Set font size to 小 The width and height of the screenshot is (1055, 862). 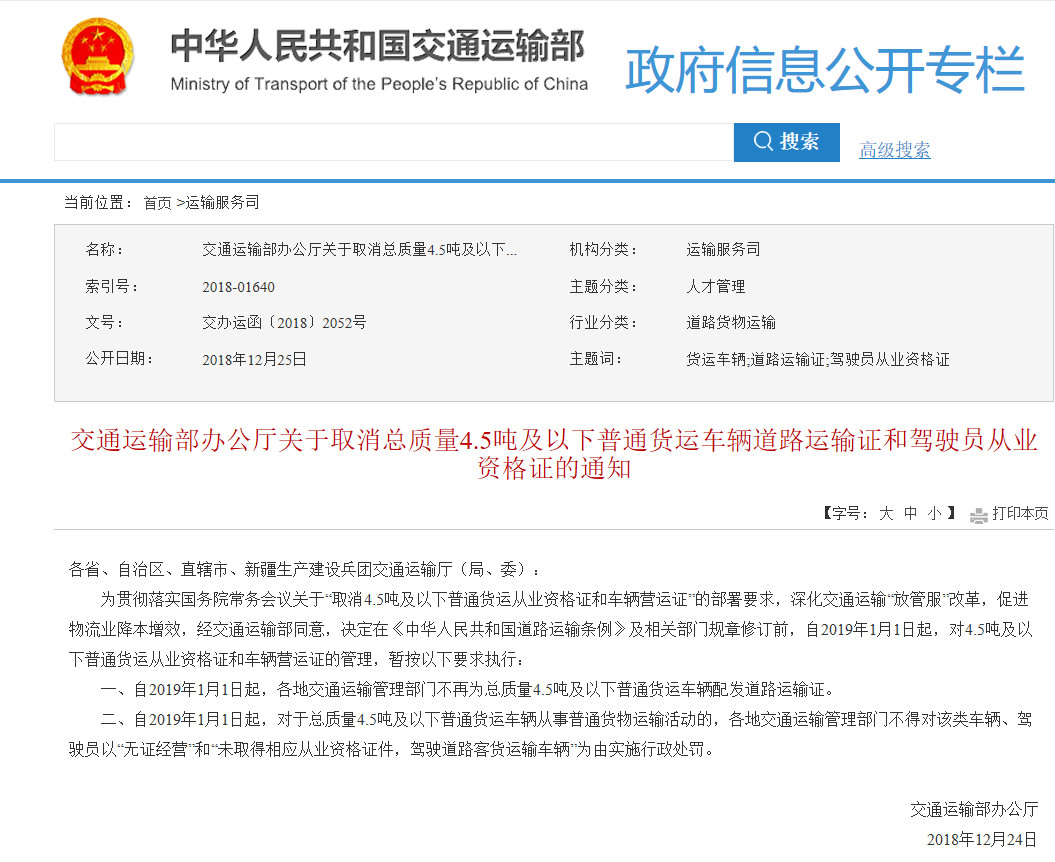coord(935,513)
